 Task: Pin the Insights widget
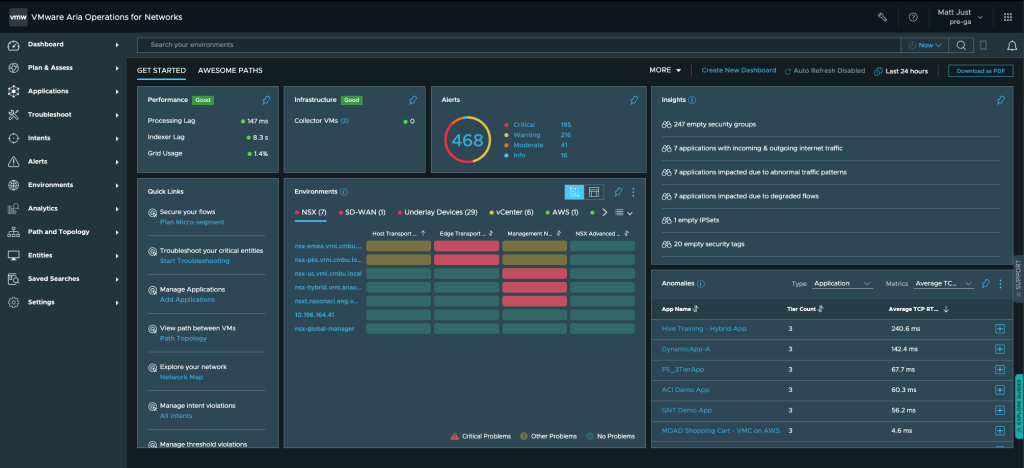point(1001,100)
